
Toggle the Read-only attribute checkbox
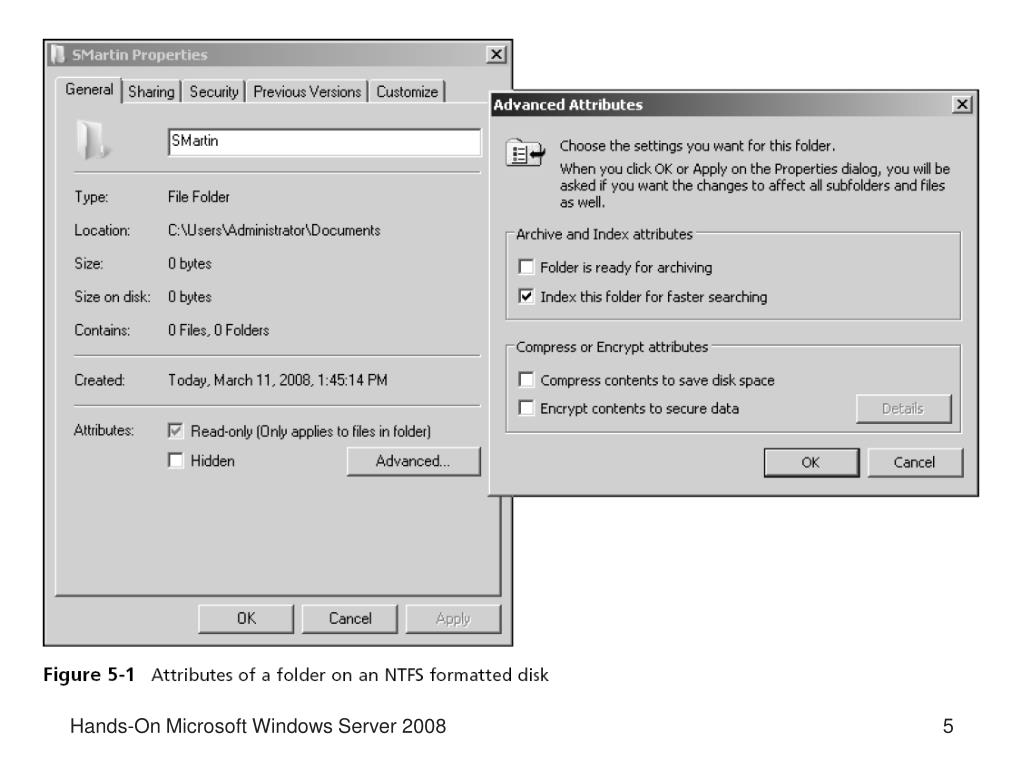point(176,430)
